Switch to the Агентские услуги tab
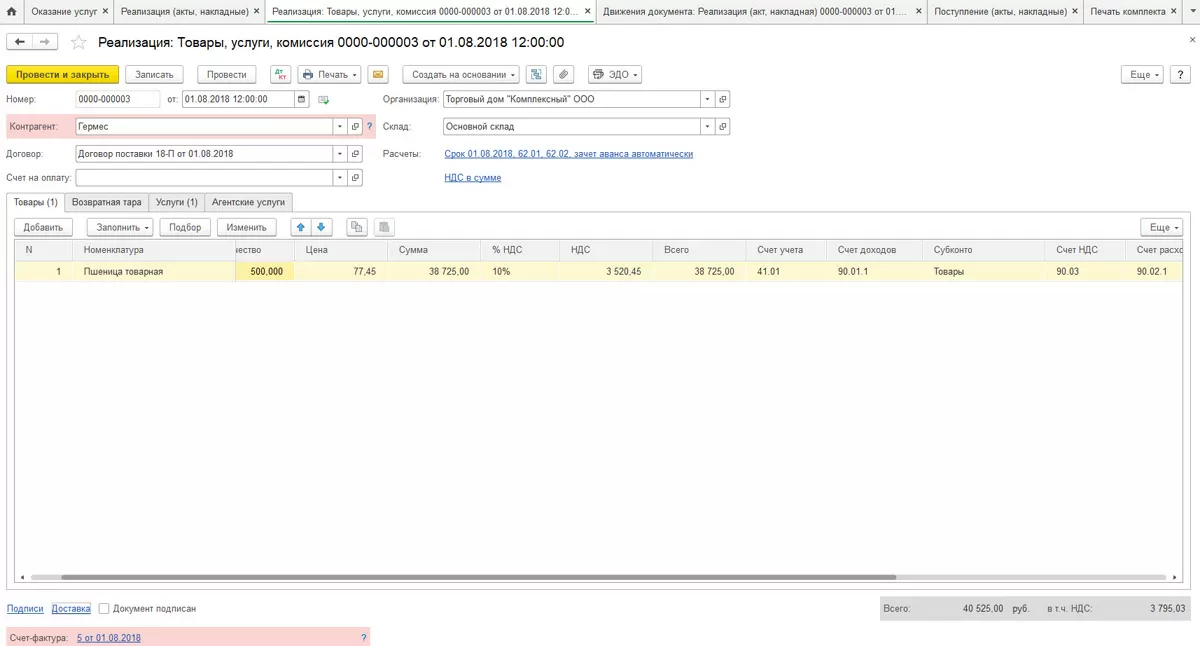The height and width of the screenshot is (646, 1200). [x=248, y=202]
